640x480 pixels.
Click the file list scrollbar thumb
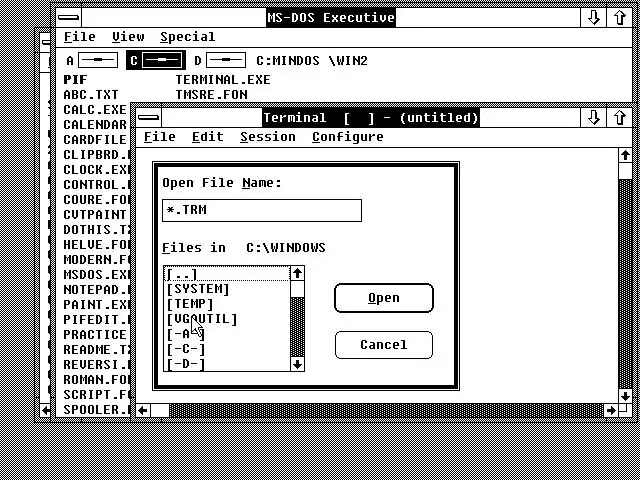pos(297,289)
